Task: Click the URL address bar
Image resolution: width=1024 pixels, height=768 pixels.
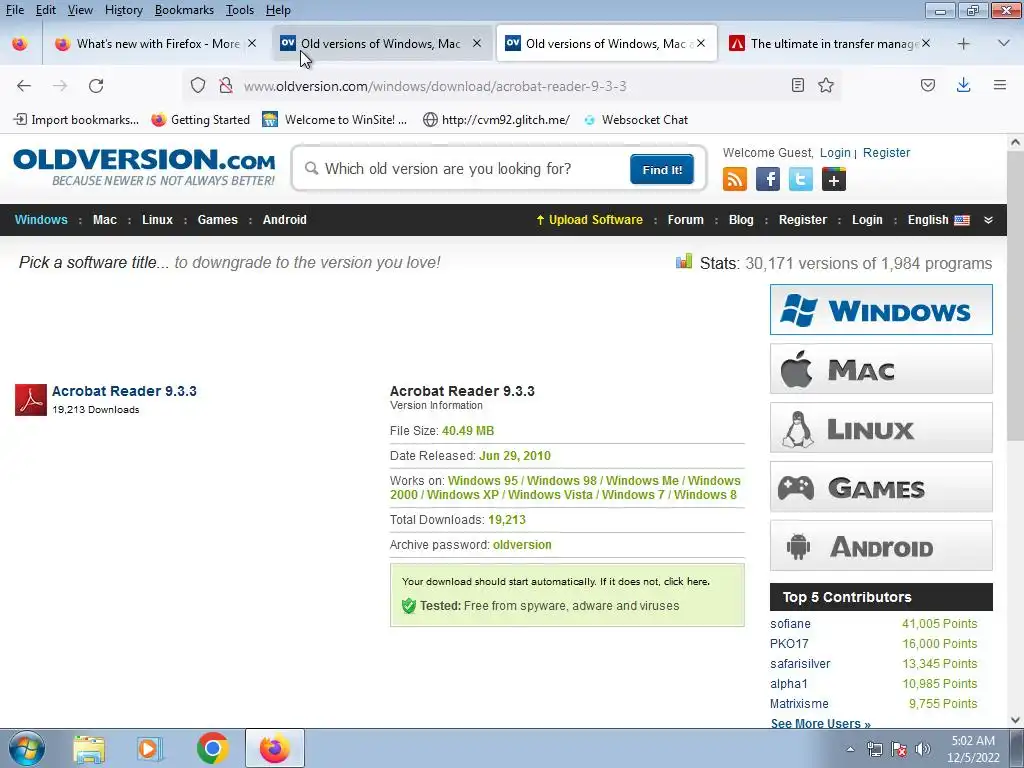Action: point(513,86)
